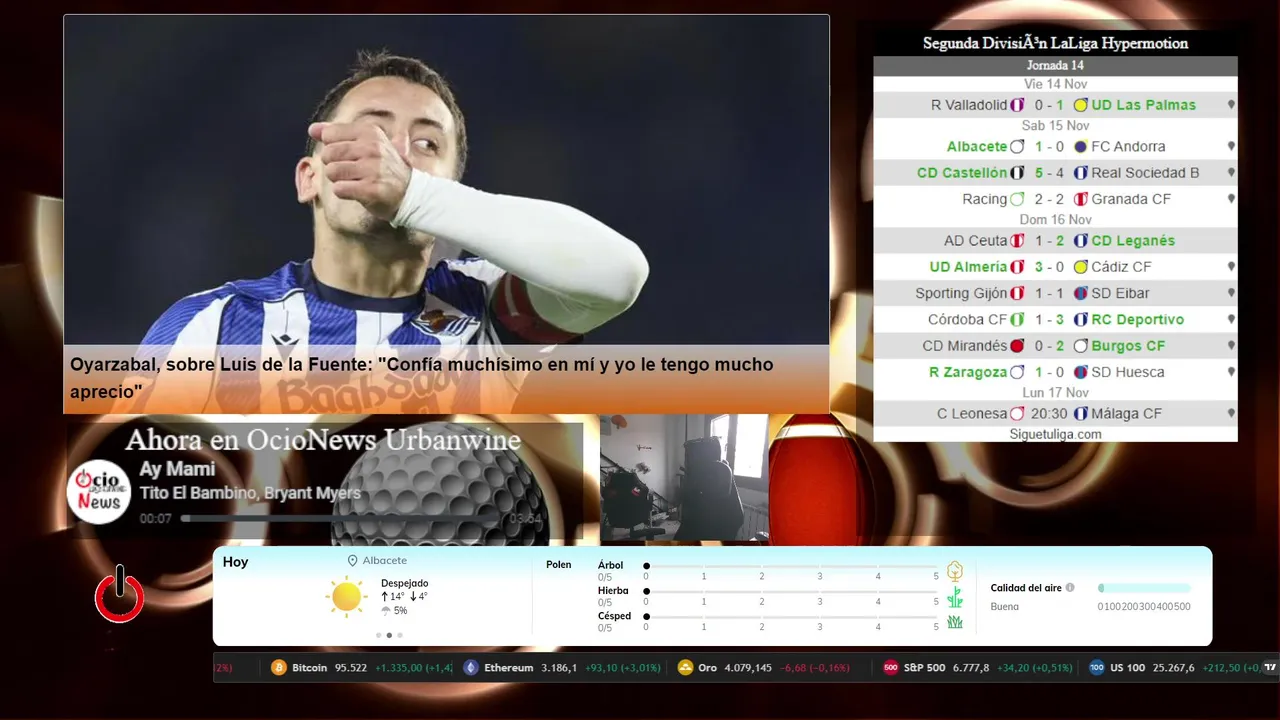Click the Segunda División LaLiga Hypermotion title
Screen dimensions: 1280x720
tap(1055, 44)
